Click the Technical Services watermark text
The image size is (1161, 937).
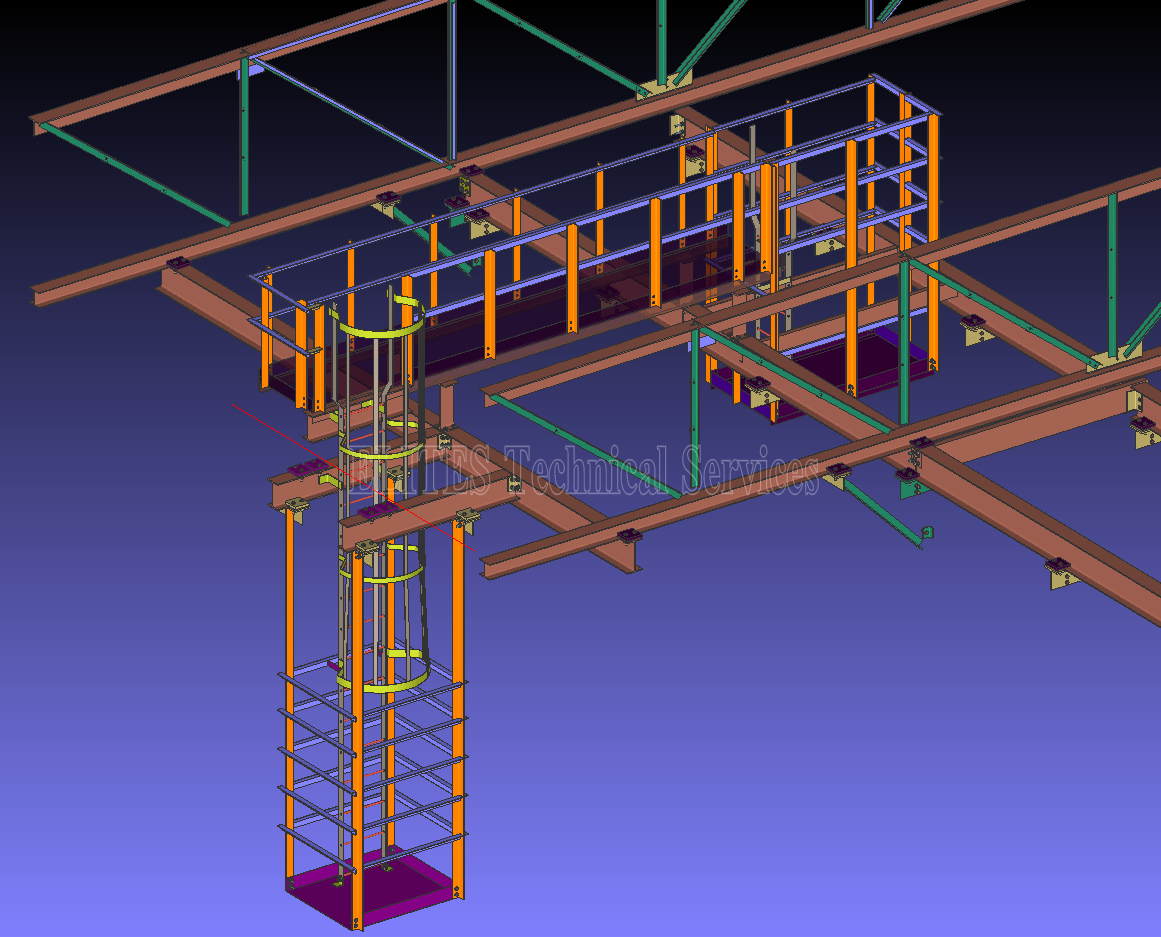660,470
